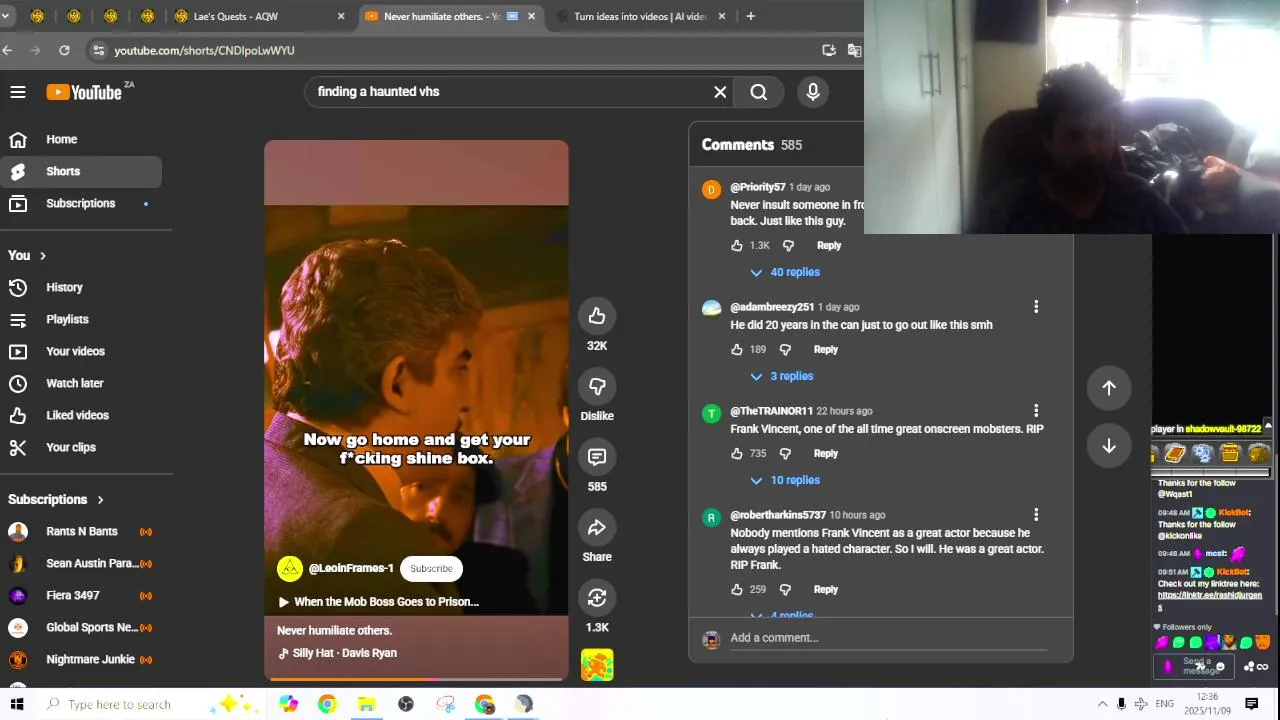Go to Home in sidebar
This screenshot has height=720, width=1280.
(80, 139)
